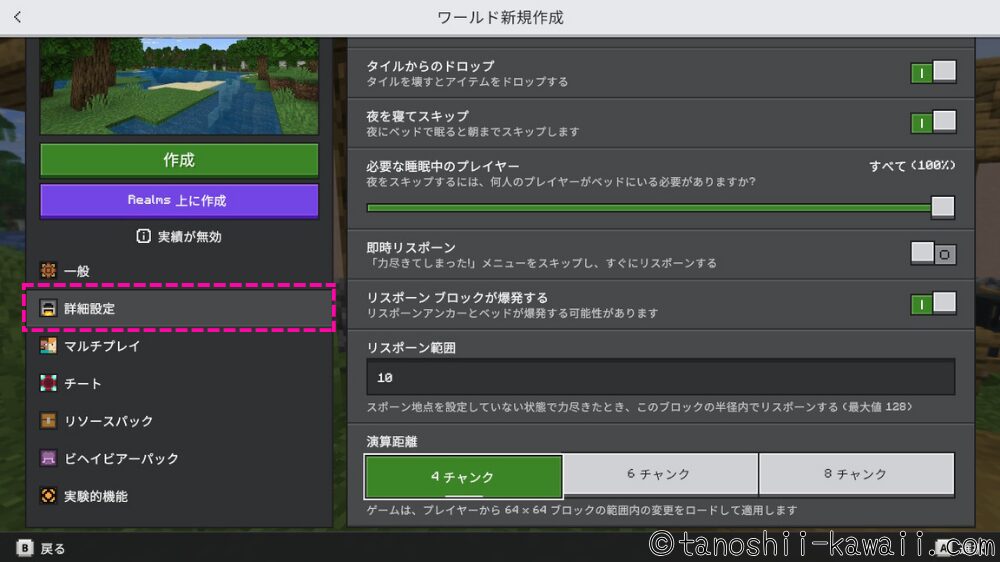Screen dimensions: 1000x562
Task: Click the 詳細設定 chest icon
Action: point(48,308)
